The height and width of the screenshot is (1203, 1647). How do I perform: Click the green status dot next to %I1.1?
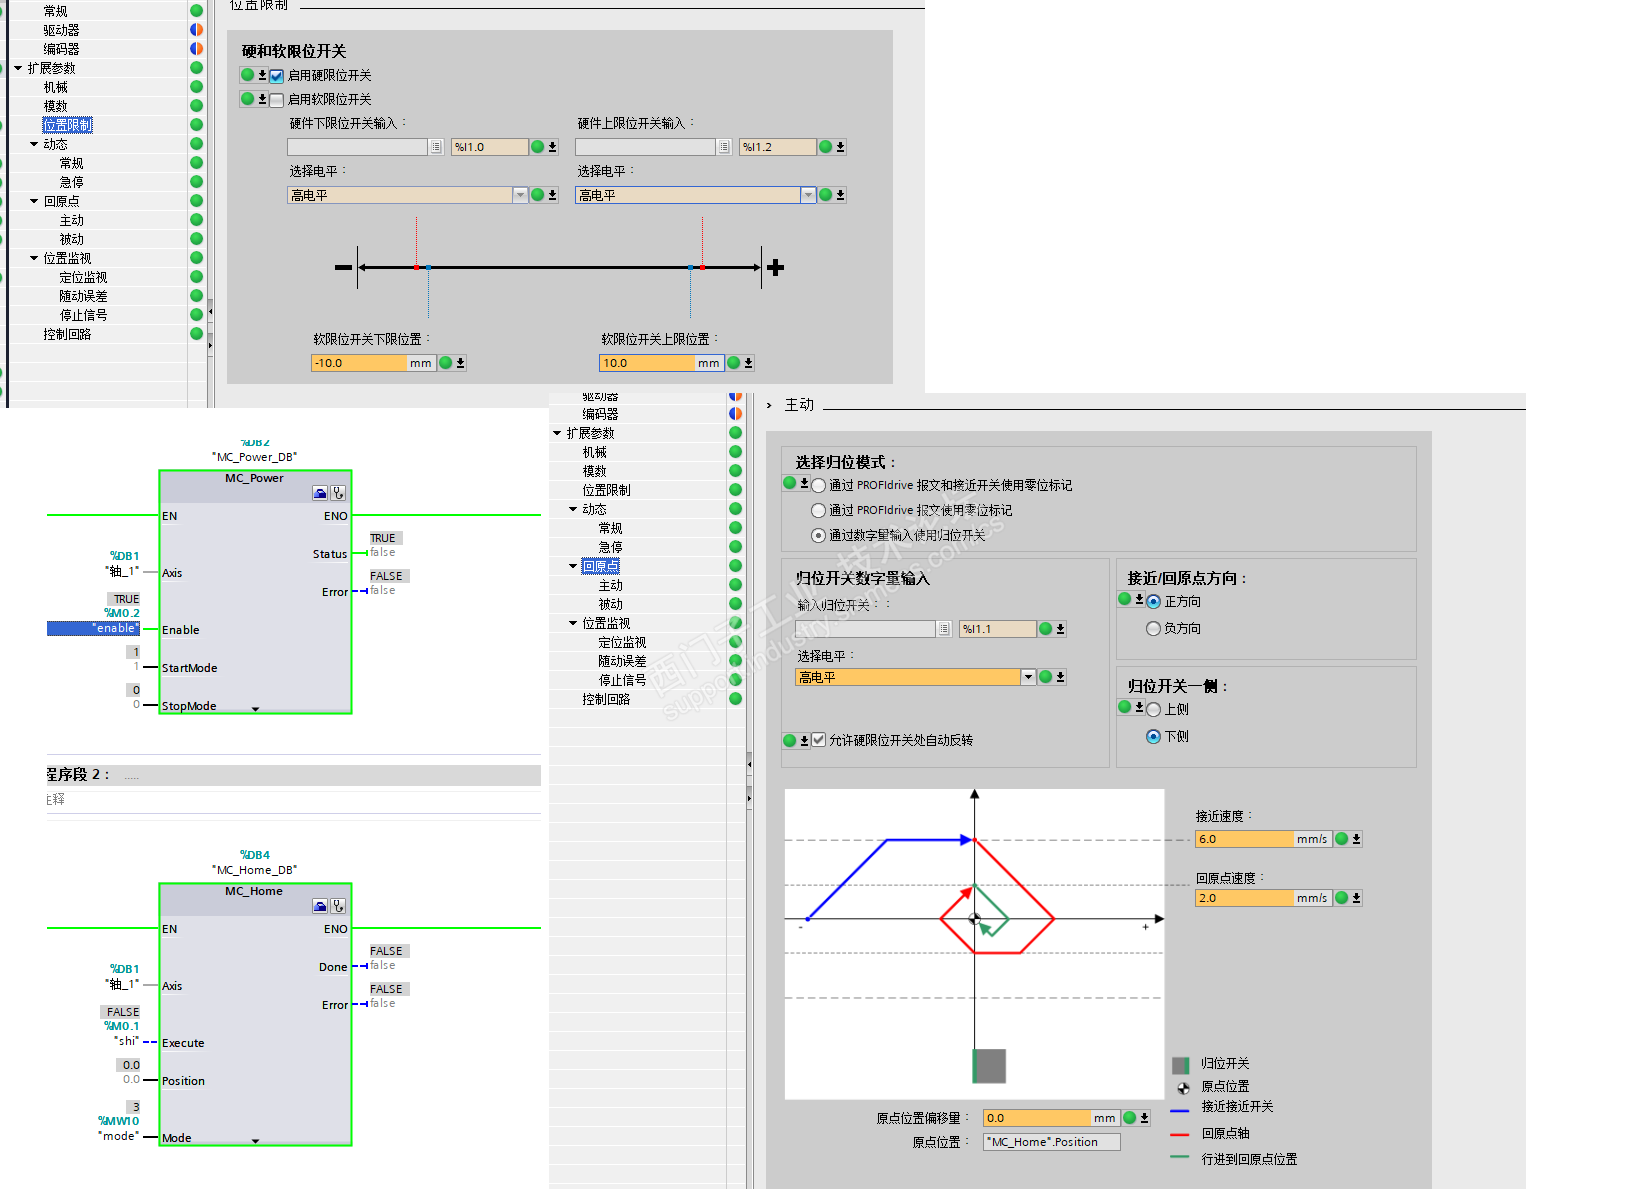point(1045,629)
